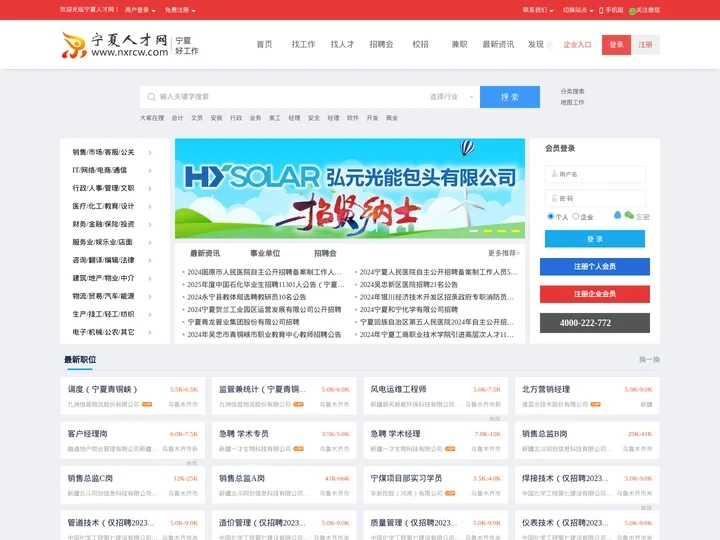The width and height of the screenshot is (720, 540).
Task: Click 换一换 to refresh jobs
Action: [x=649, y=360]
